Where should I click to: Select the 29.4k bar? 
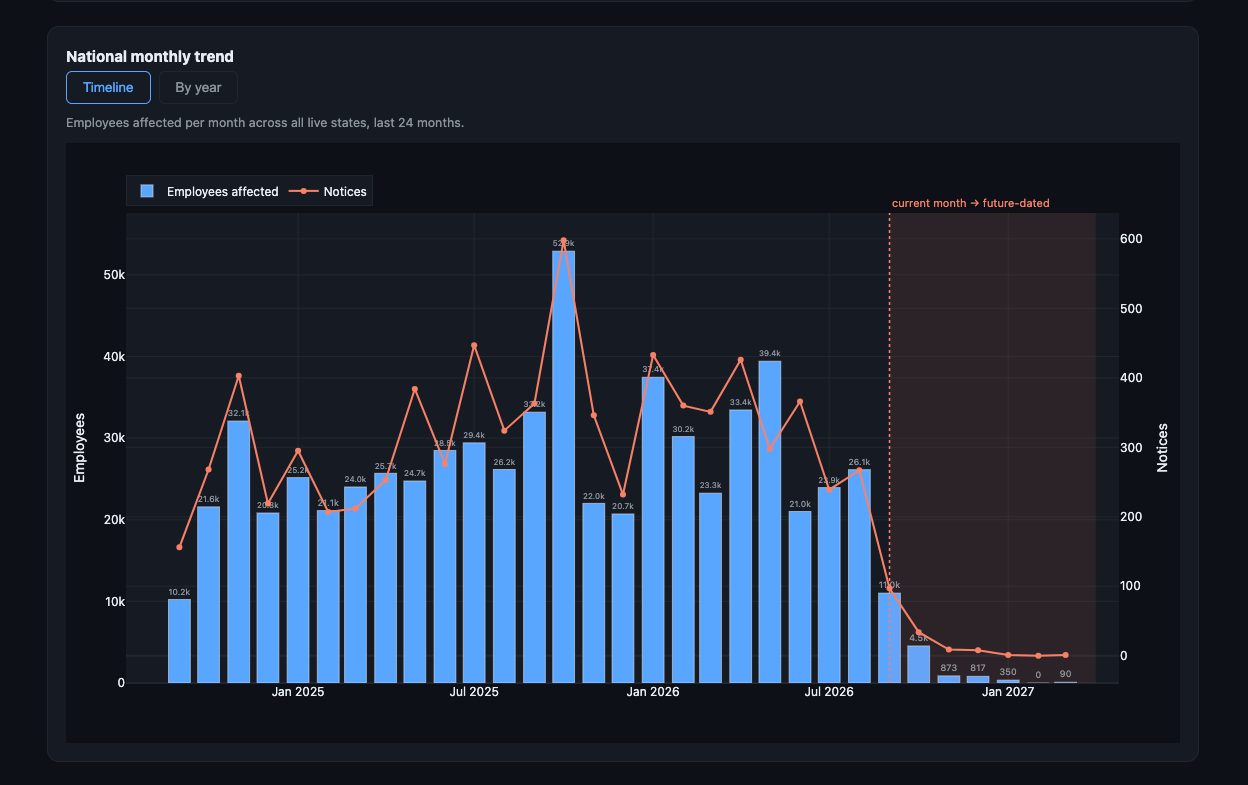[x=474, y=563]
